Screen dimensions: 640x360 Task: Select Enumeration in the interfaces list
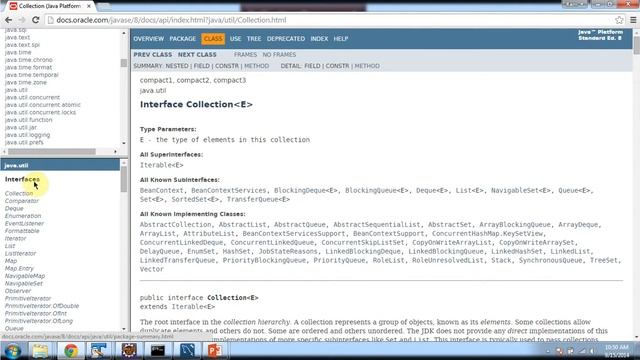[23, 216]
